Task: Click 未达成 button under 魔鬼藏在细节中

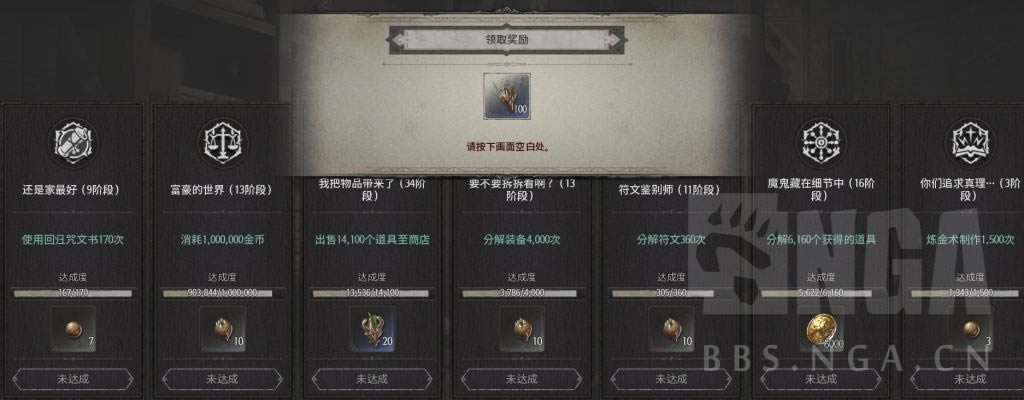Action: click(821, 378)
